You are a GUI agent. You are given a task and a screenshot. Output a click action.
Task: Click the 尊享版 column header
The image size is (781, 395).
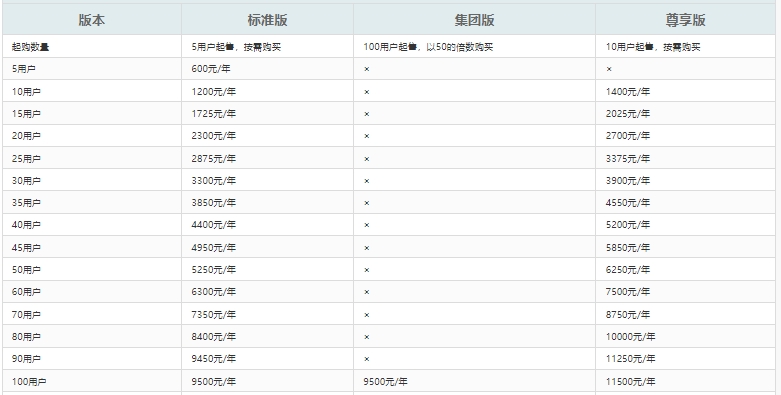point(685,20)
